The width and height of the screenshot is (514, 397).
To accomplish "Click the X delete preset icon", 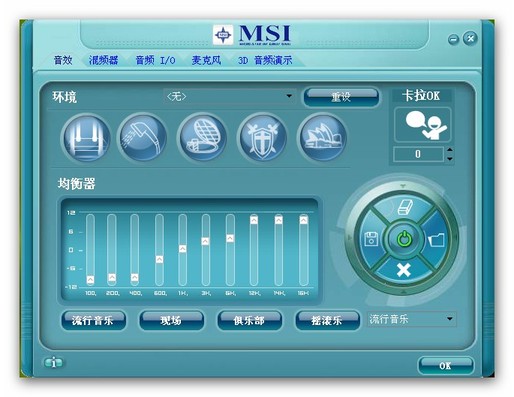I will (404, 270).
